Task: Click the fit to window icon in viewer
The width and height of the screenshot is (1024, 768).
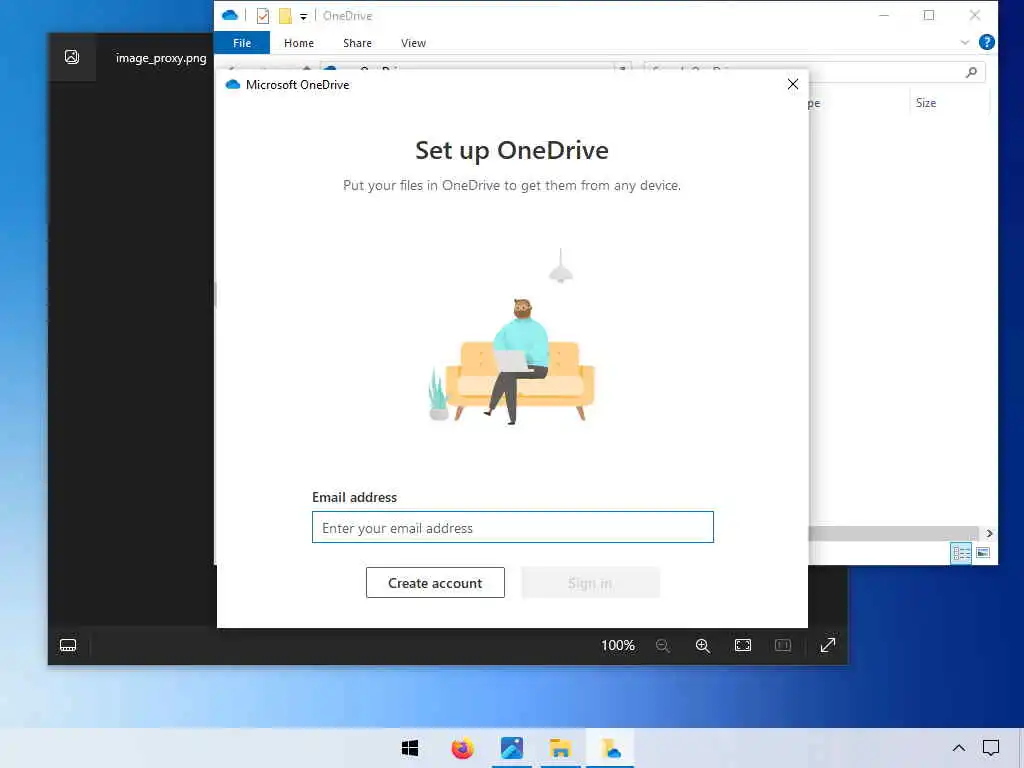Action: coord(743,645)
